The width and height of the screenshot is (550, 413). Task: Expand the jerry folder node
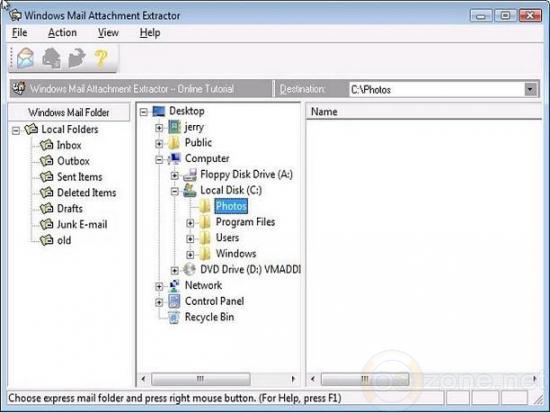159,128
